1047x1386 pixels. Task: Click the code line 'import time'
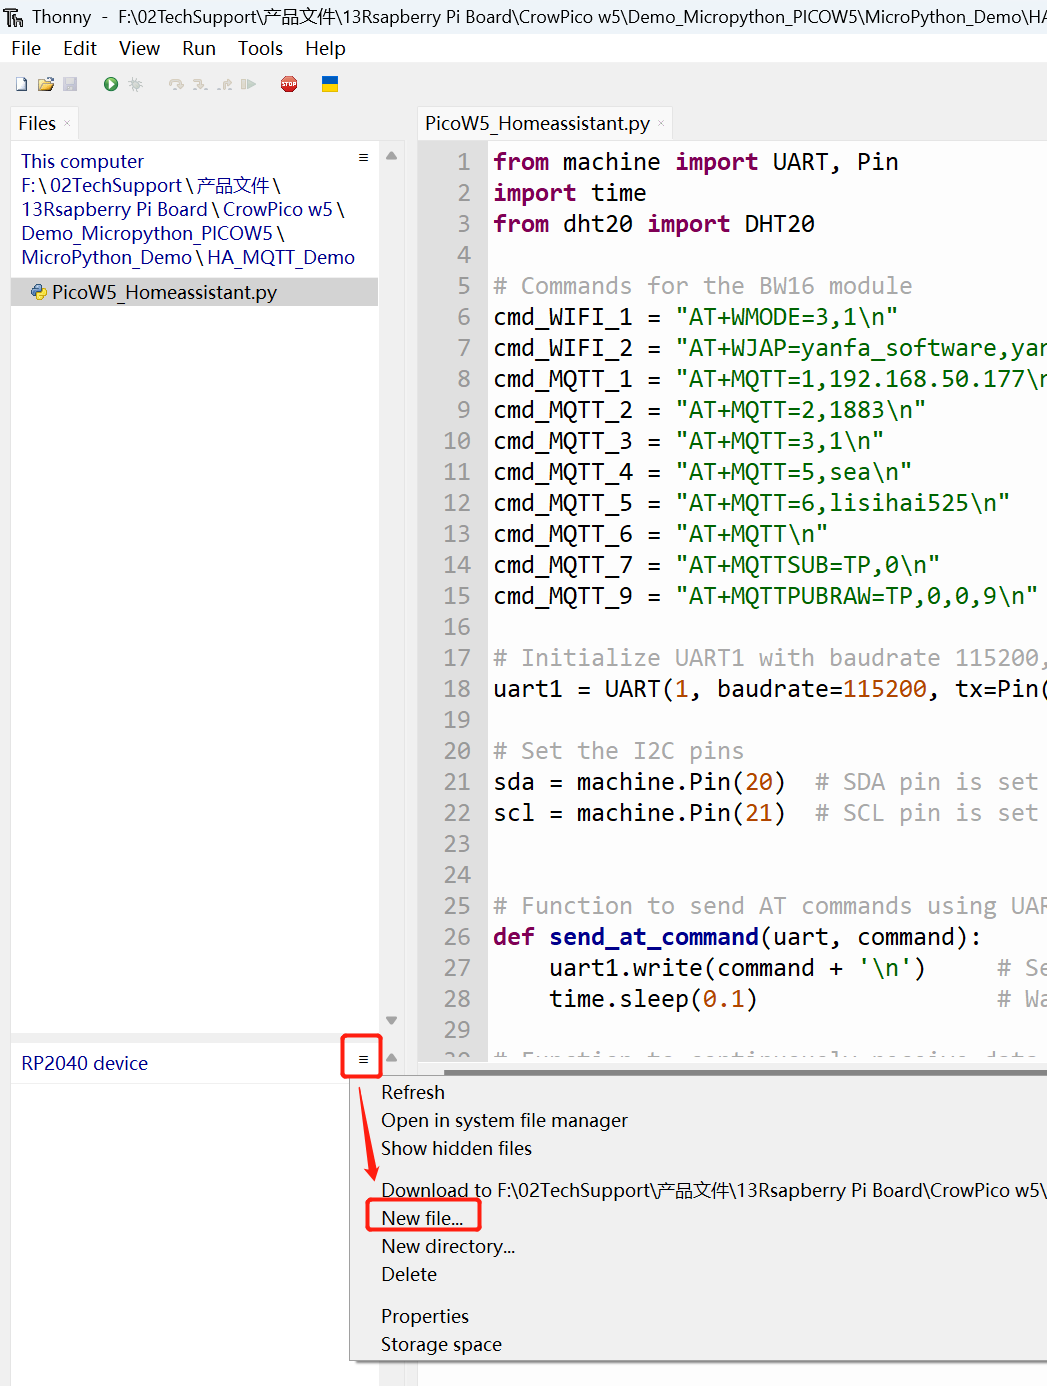point(569,193)
